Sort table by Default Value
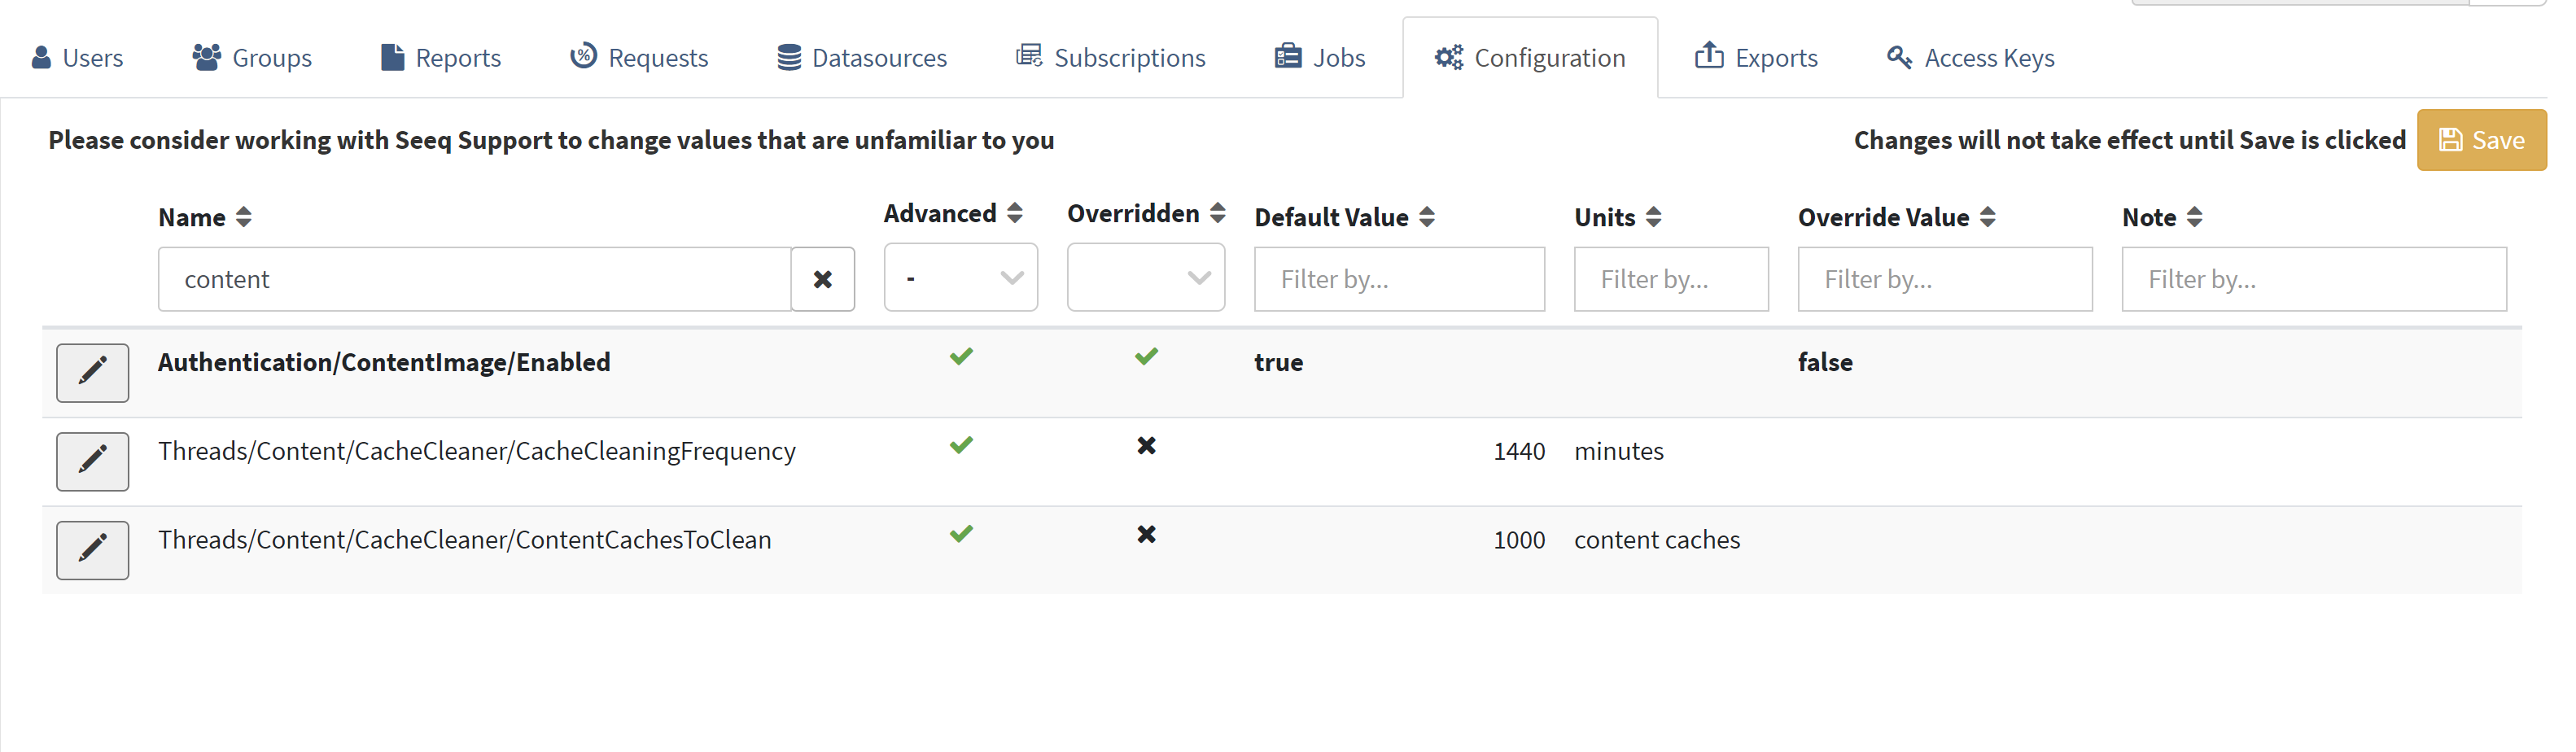Screen dimensions: 2576x752 1427,217
